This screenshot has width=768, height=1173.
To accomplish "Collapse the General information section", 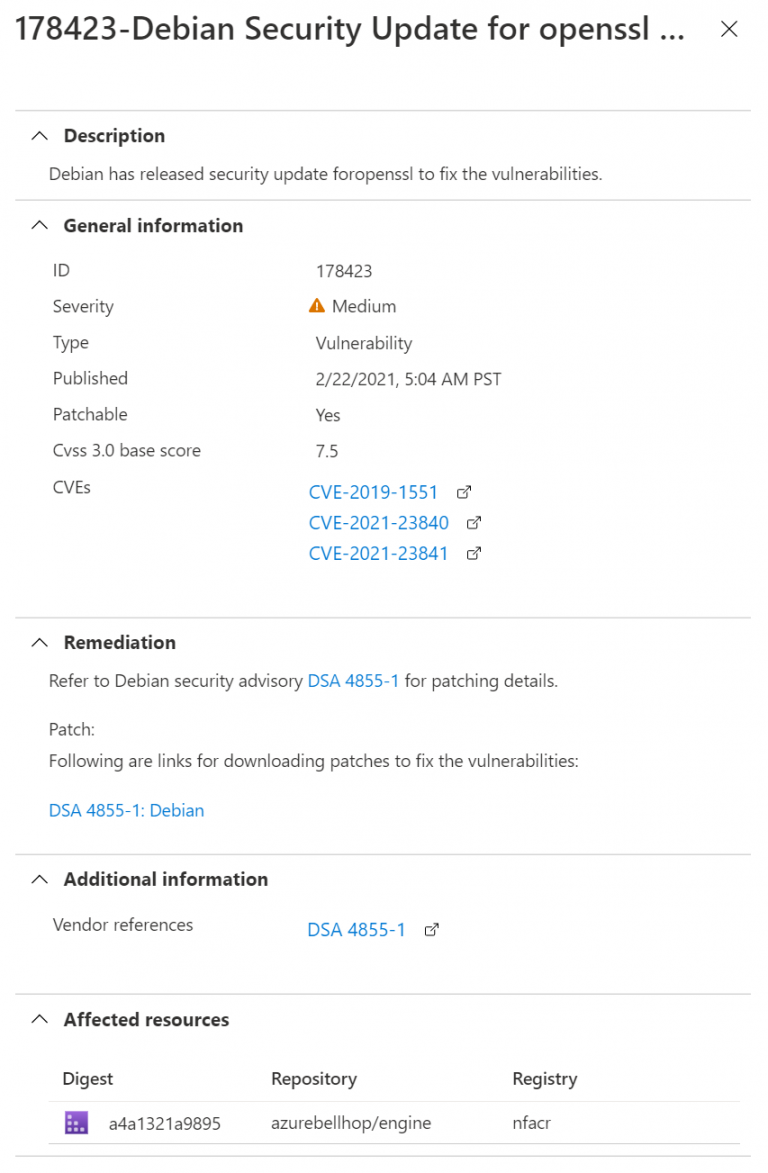I will [x=39, y=225].
